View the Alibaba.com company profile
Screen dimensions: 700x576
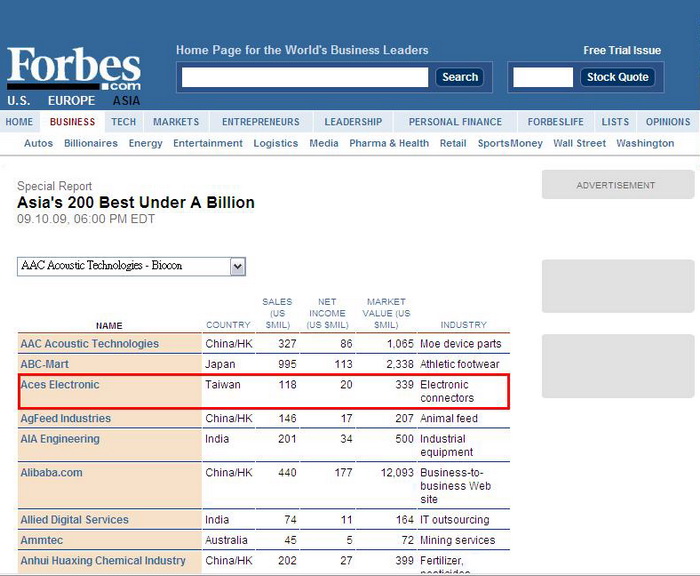tap(51, 473)
